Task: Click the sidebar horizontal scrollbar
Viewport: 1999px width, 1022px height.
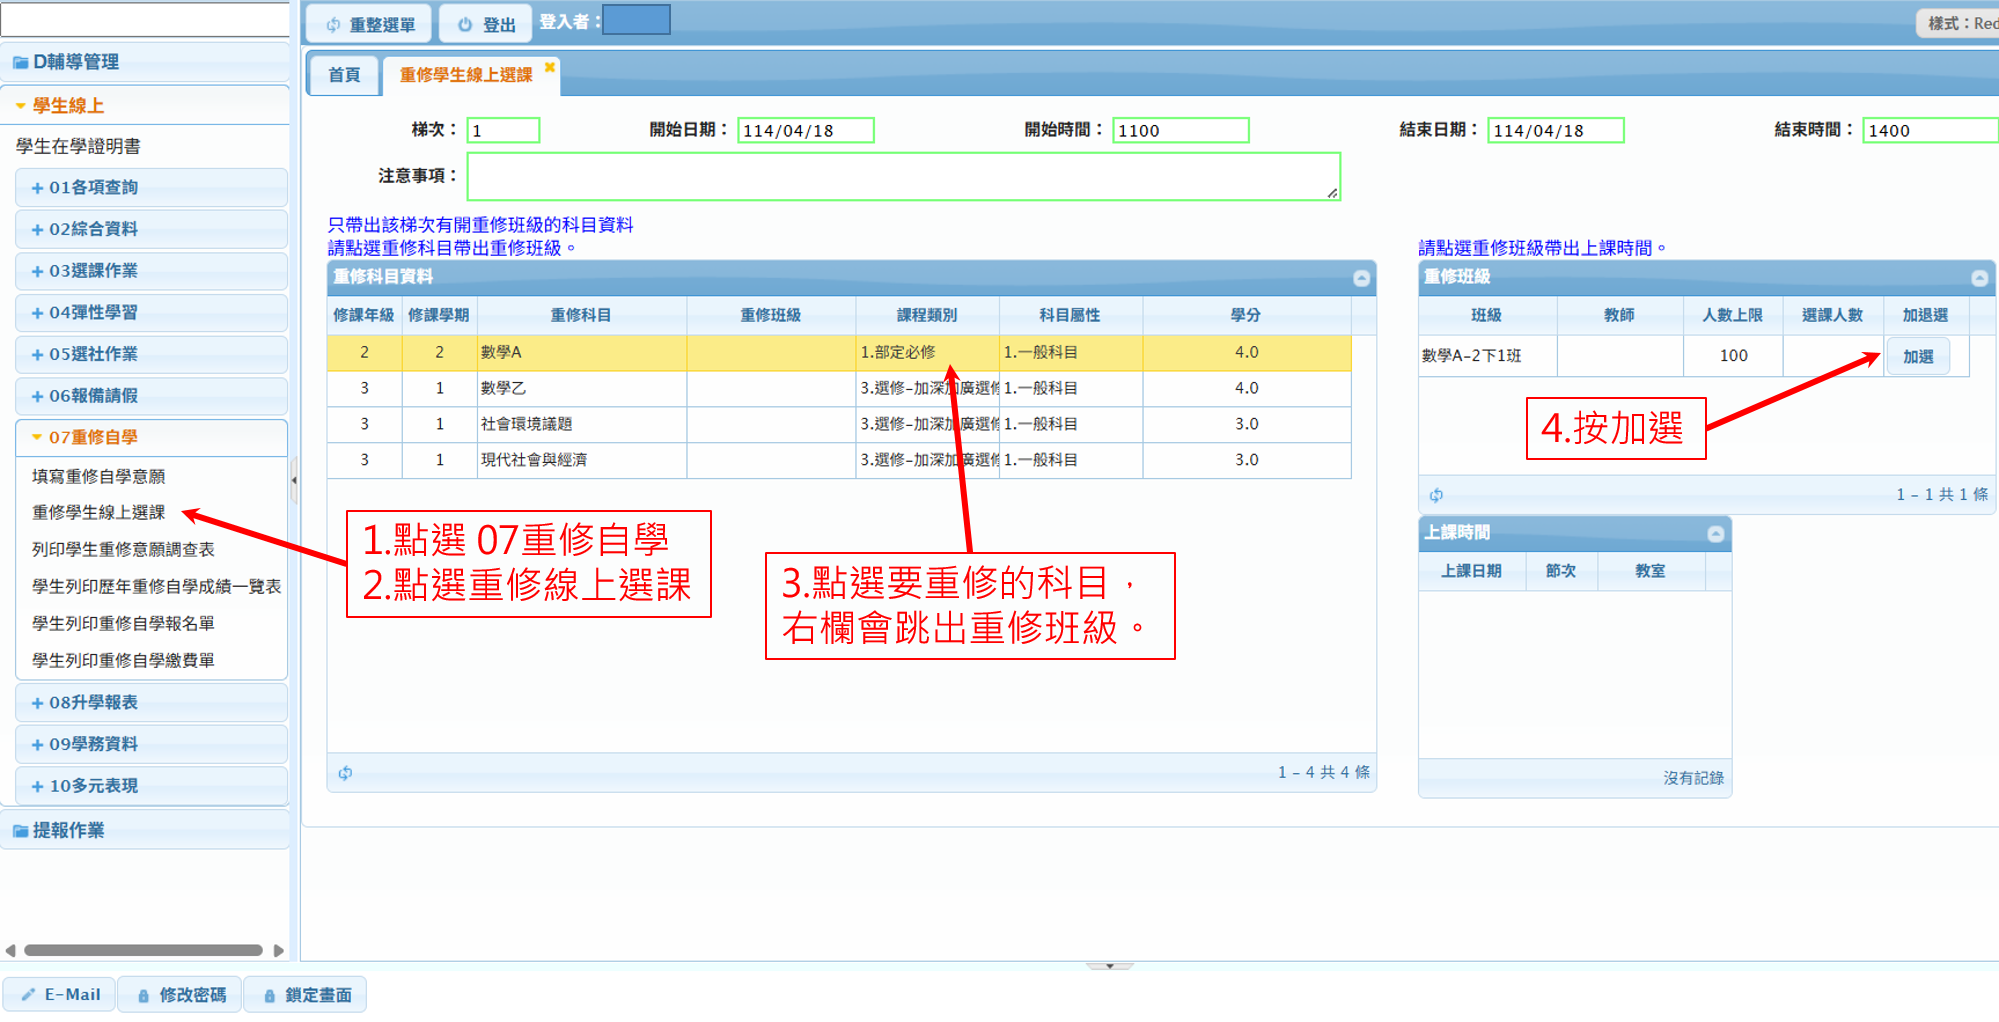Action: pyautogui.click(x=143, y=950)
